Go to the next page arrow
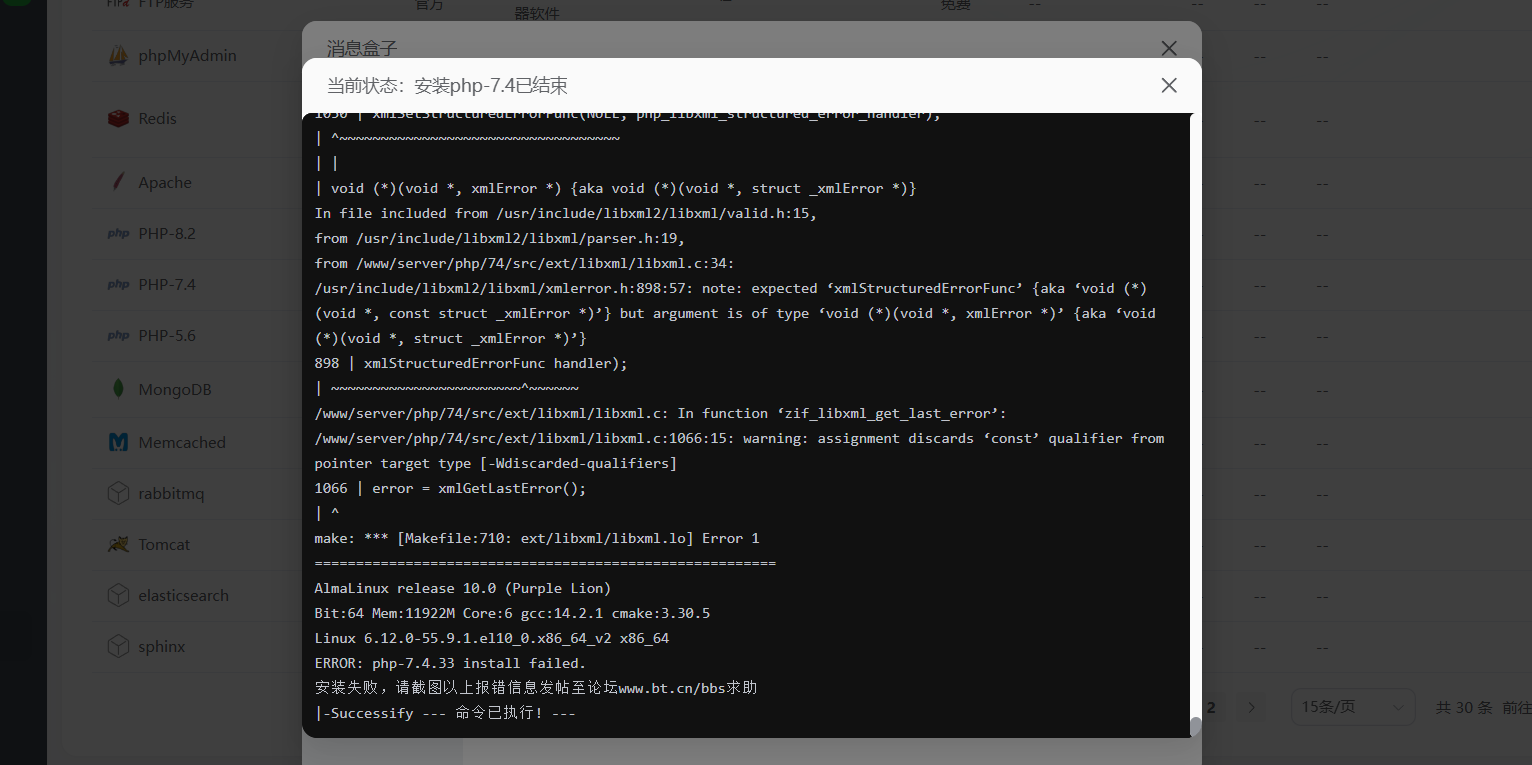Viewport: 1532px width, 765px height. pyautogui.click(x=1251, y=708)
